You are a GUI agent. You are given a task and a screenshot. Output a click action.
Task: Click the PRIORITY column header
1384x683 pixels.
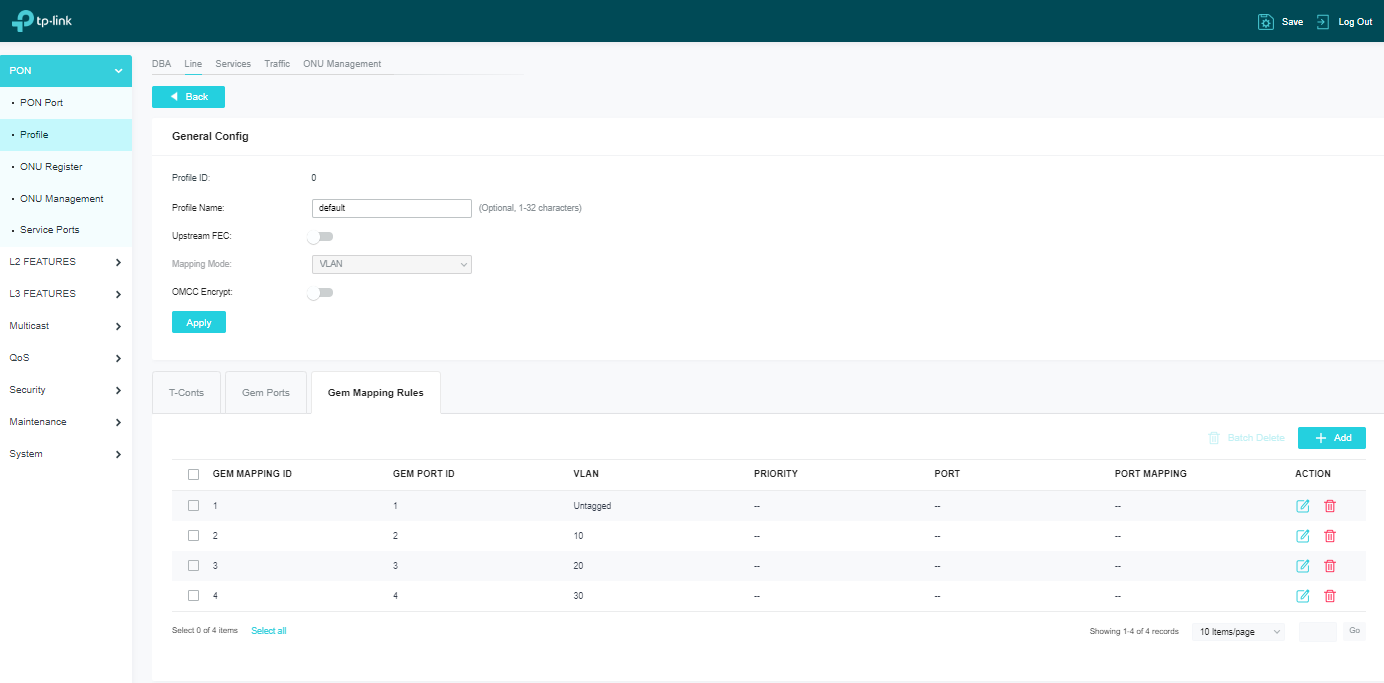click(x=776, y=474)
